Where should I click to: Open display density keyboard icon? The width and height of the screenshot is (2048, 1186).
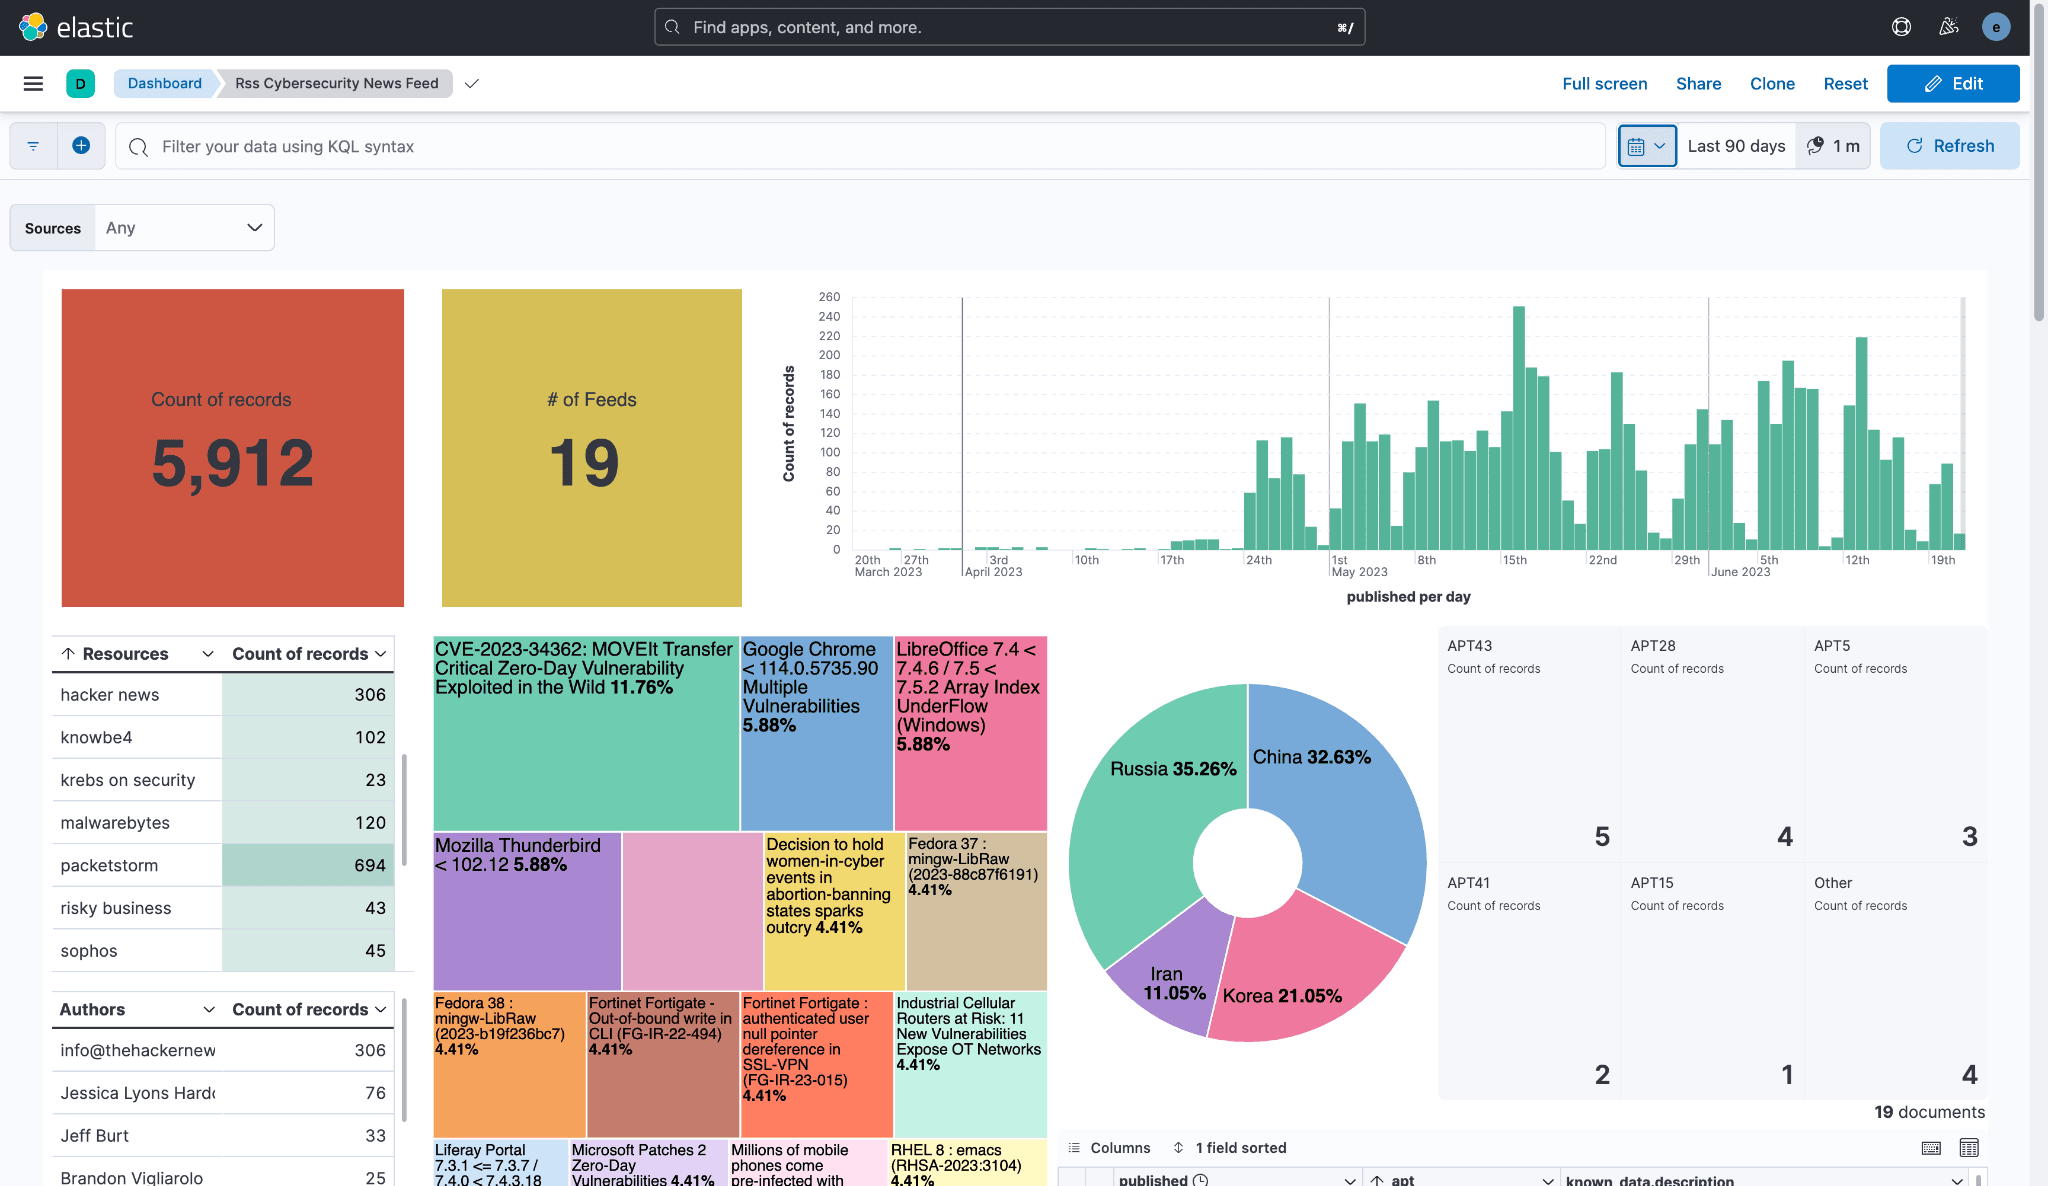coord(1931,1148)
